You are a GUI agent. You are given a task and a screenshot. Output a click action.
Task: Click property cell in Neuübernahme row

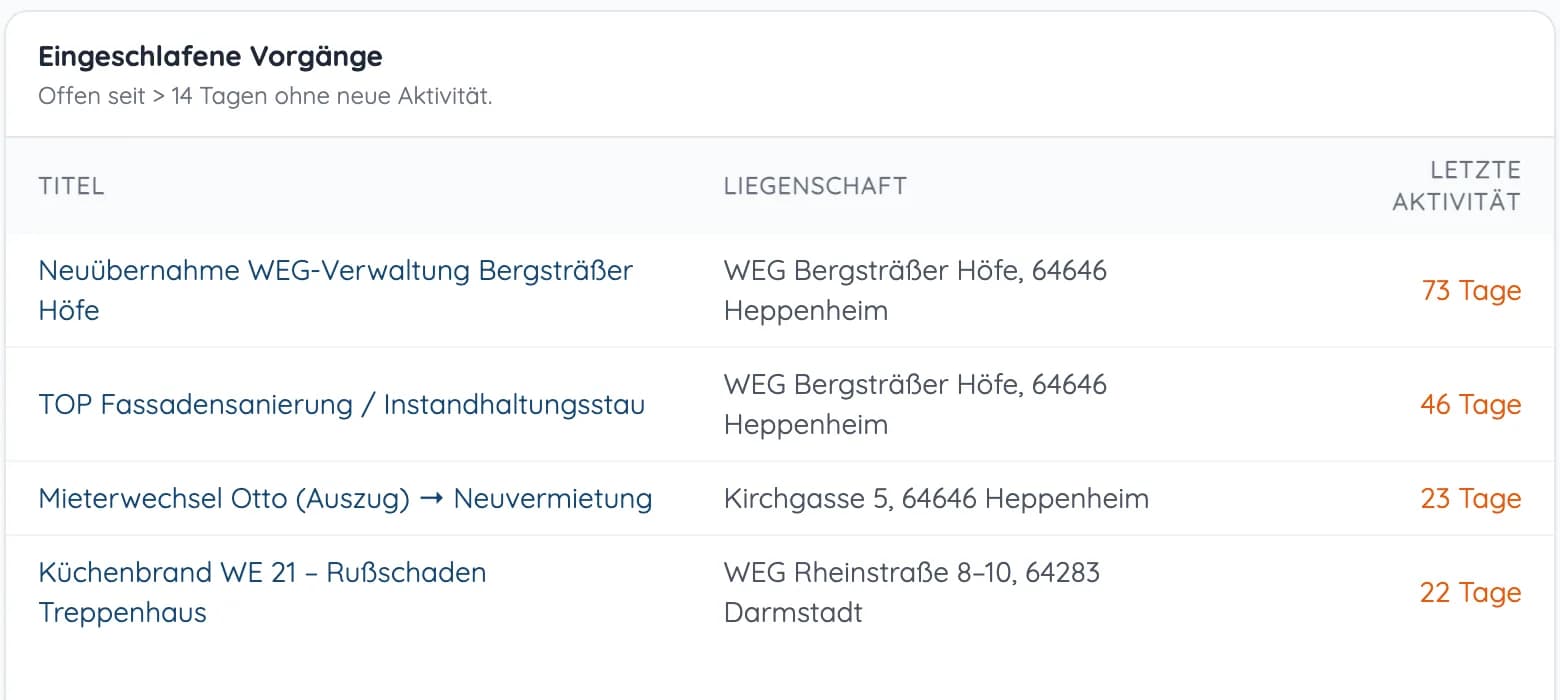click(x=915, y=290)
